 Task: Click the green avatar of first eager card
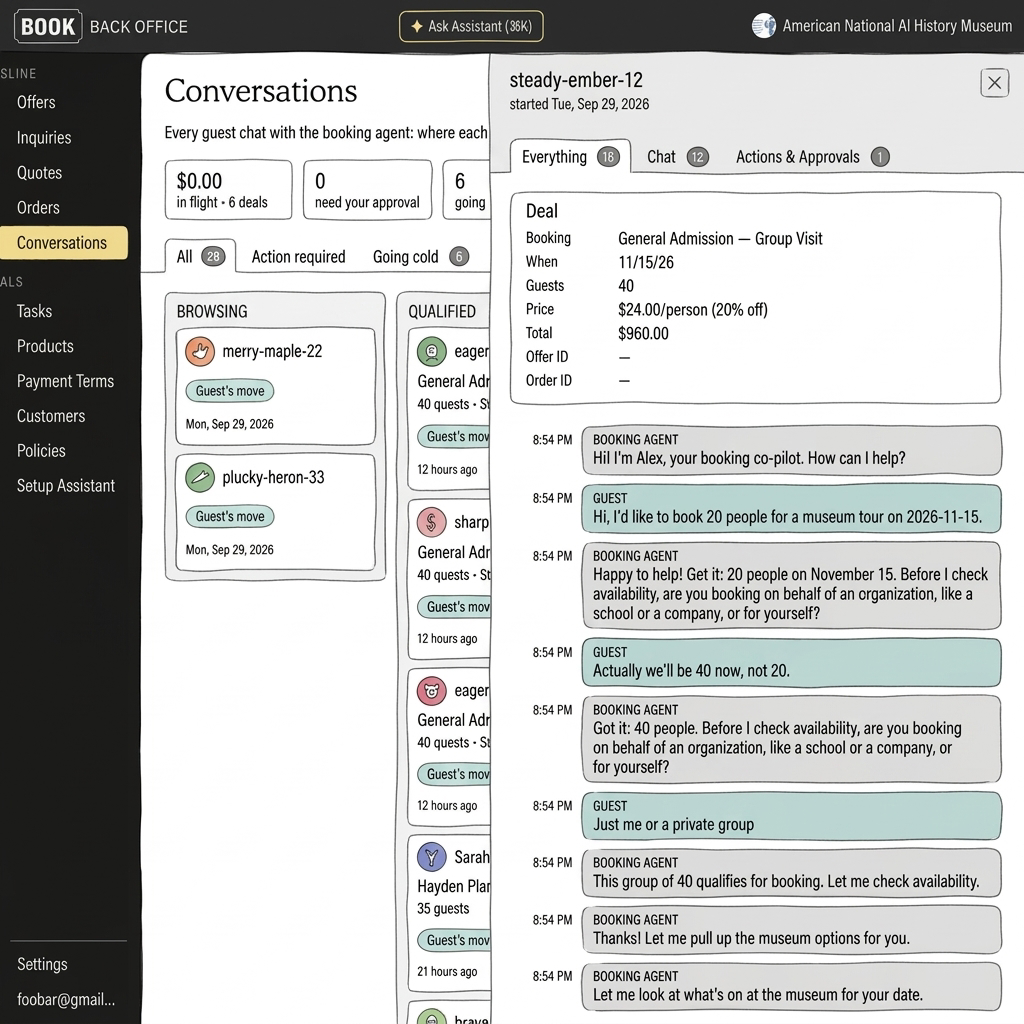432,351
